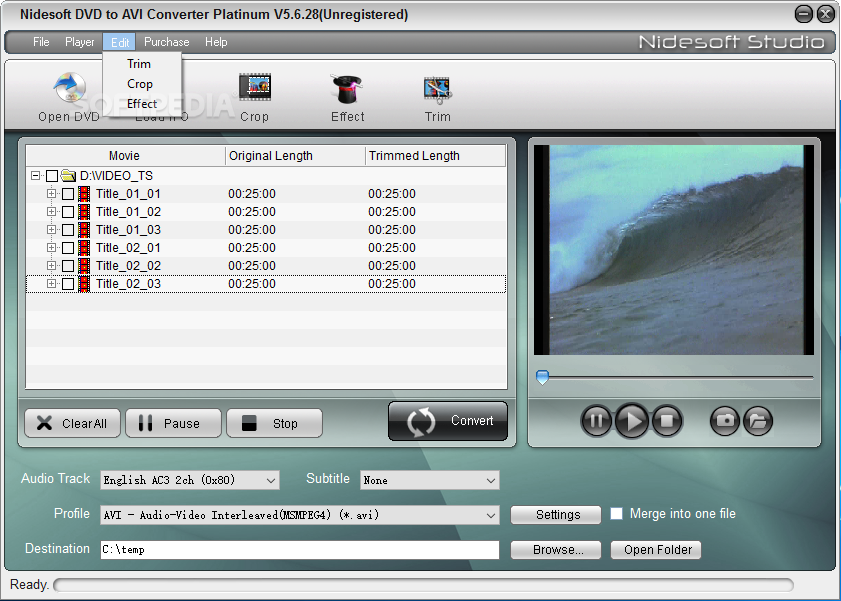This screenshot has height=601, width=841.
Task: Click the film icon of Title_02_03
Action: click(84, 284)
